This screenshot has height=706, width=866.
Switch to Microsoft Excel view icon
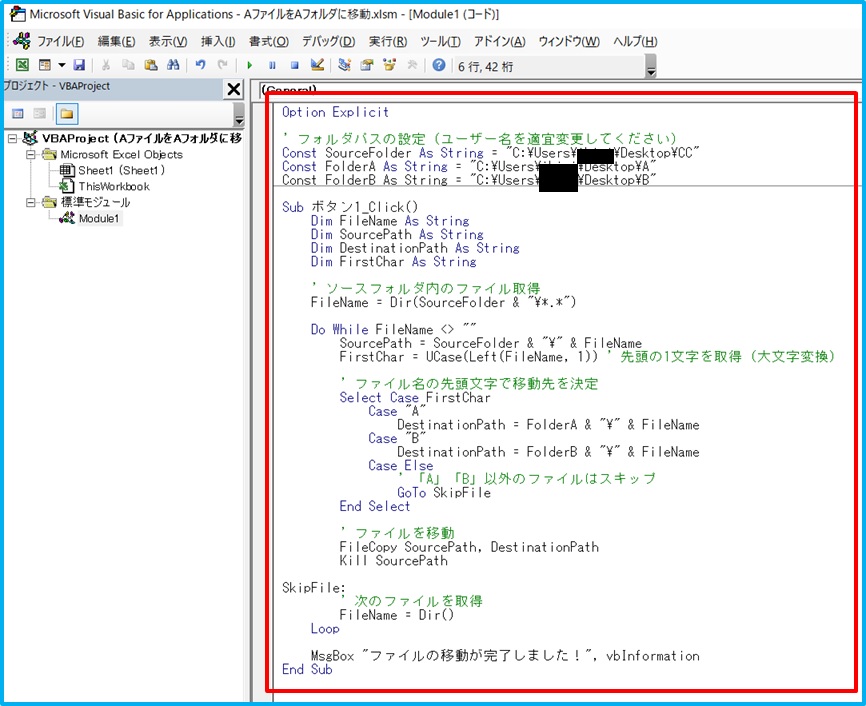22,65
